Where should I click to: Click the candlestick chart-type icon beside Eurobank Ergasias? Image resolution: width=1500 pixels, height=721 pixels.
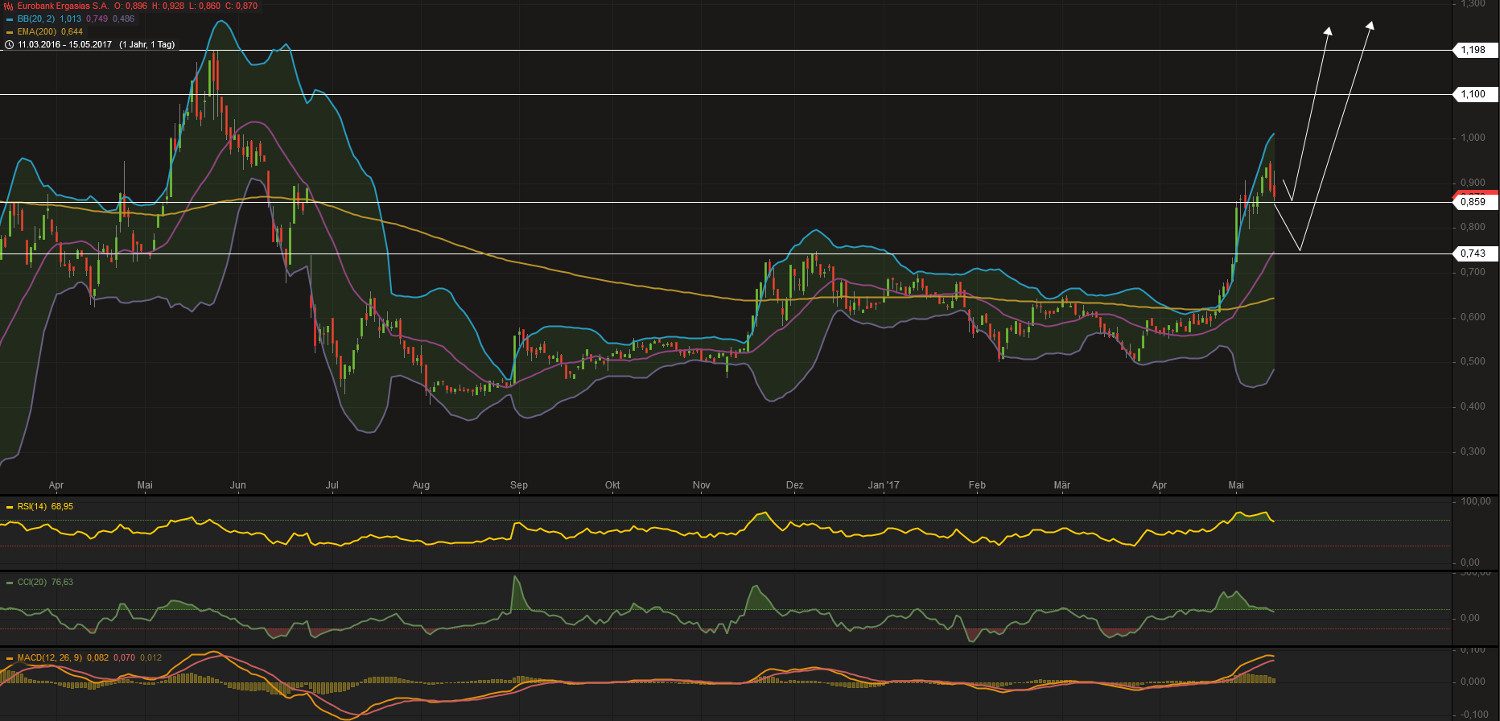point(8,6)
